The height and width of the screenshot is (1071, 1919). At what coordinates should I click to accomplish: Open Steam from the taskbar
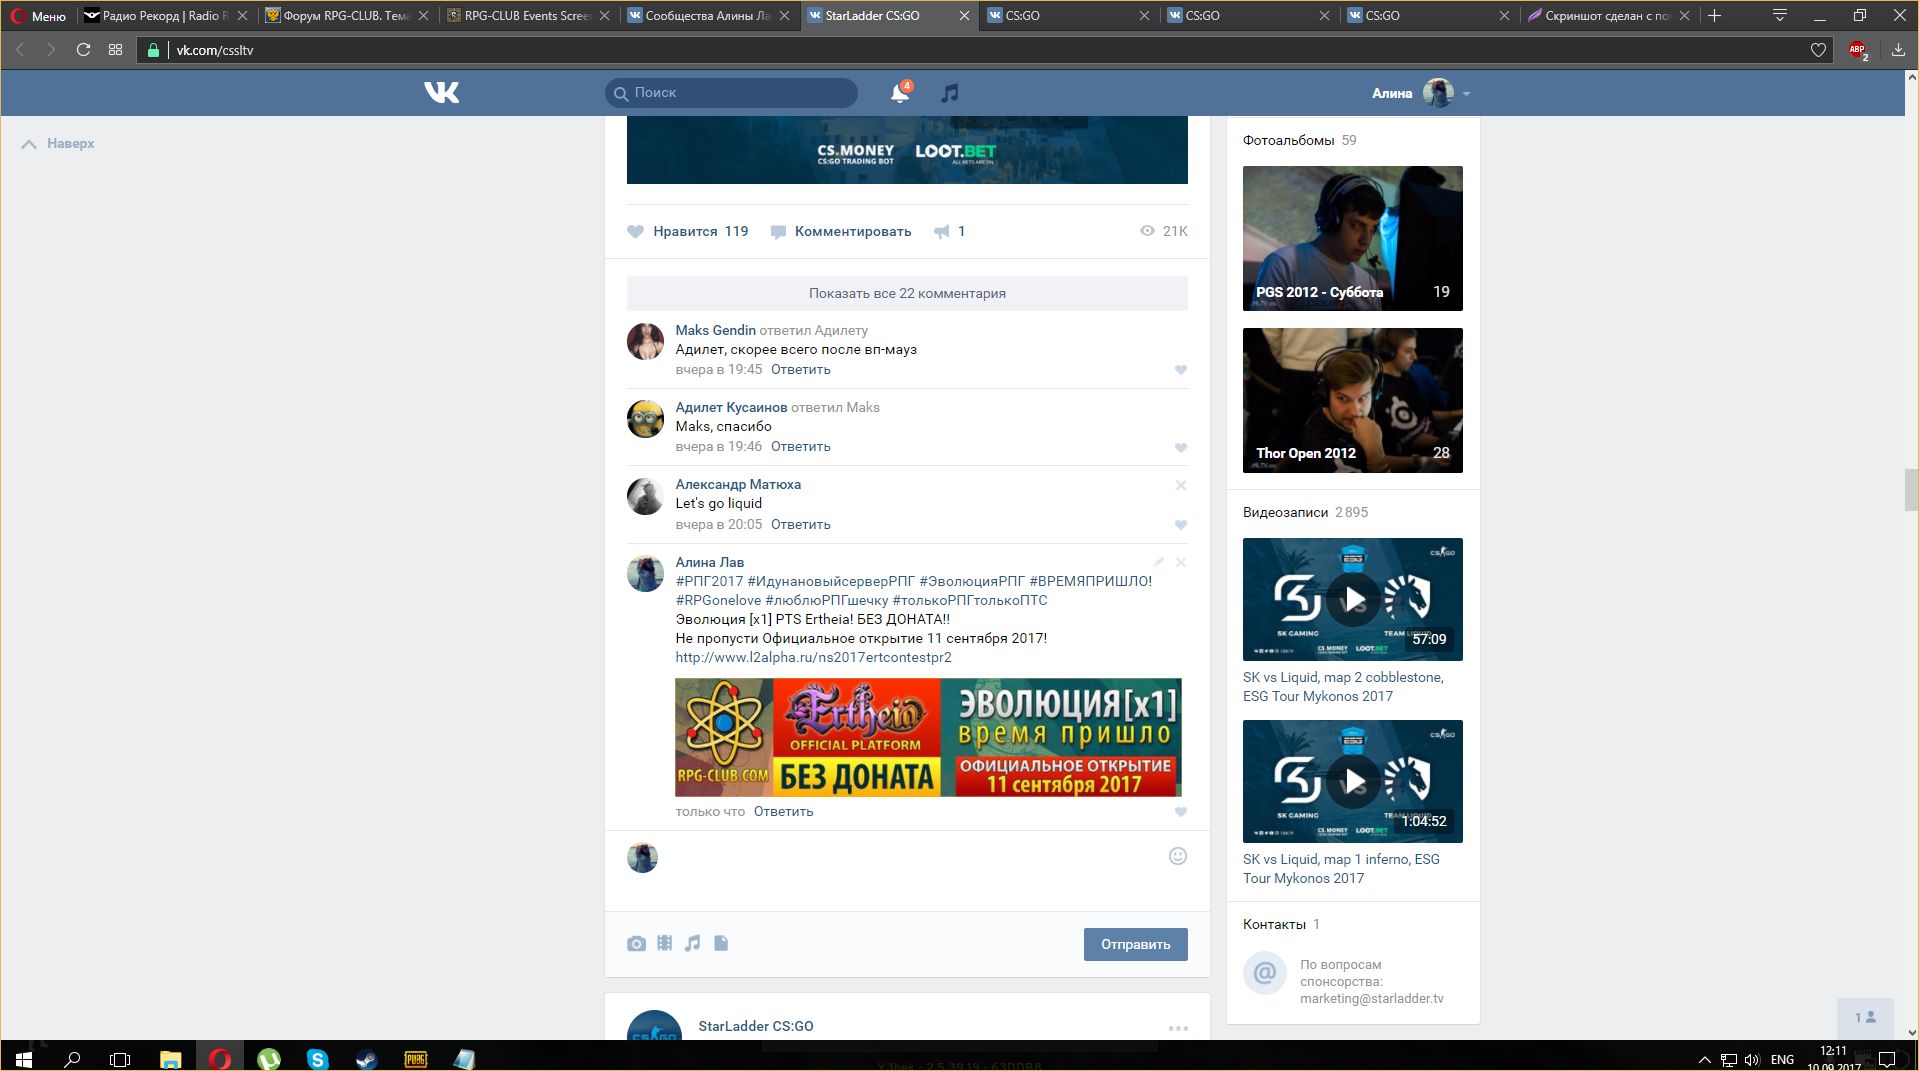click(x=366, y=1058)
